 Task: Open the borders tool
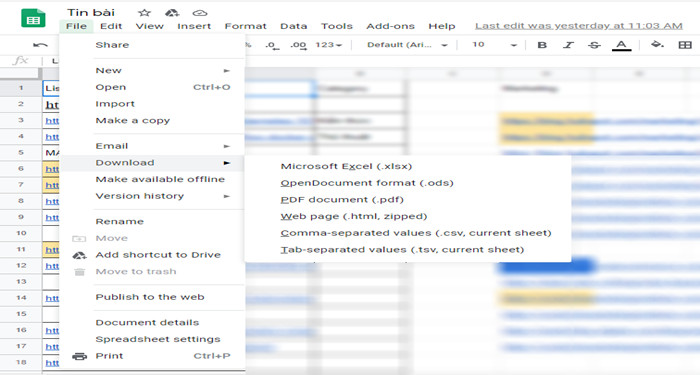[x=685, y=45]
